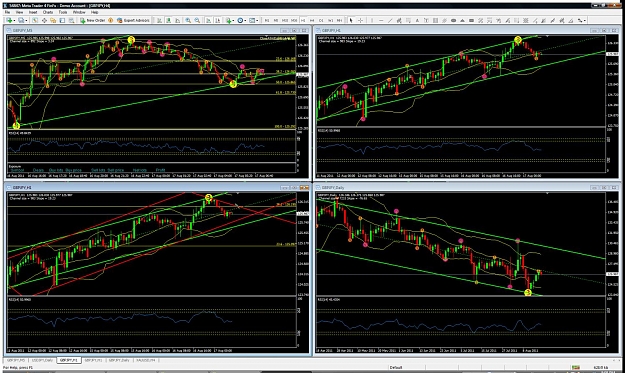The image size is (625, 373).
Task: Expand the Profiles dropdown arrow
Action: pyautogui.click(x=26, y=20)
